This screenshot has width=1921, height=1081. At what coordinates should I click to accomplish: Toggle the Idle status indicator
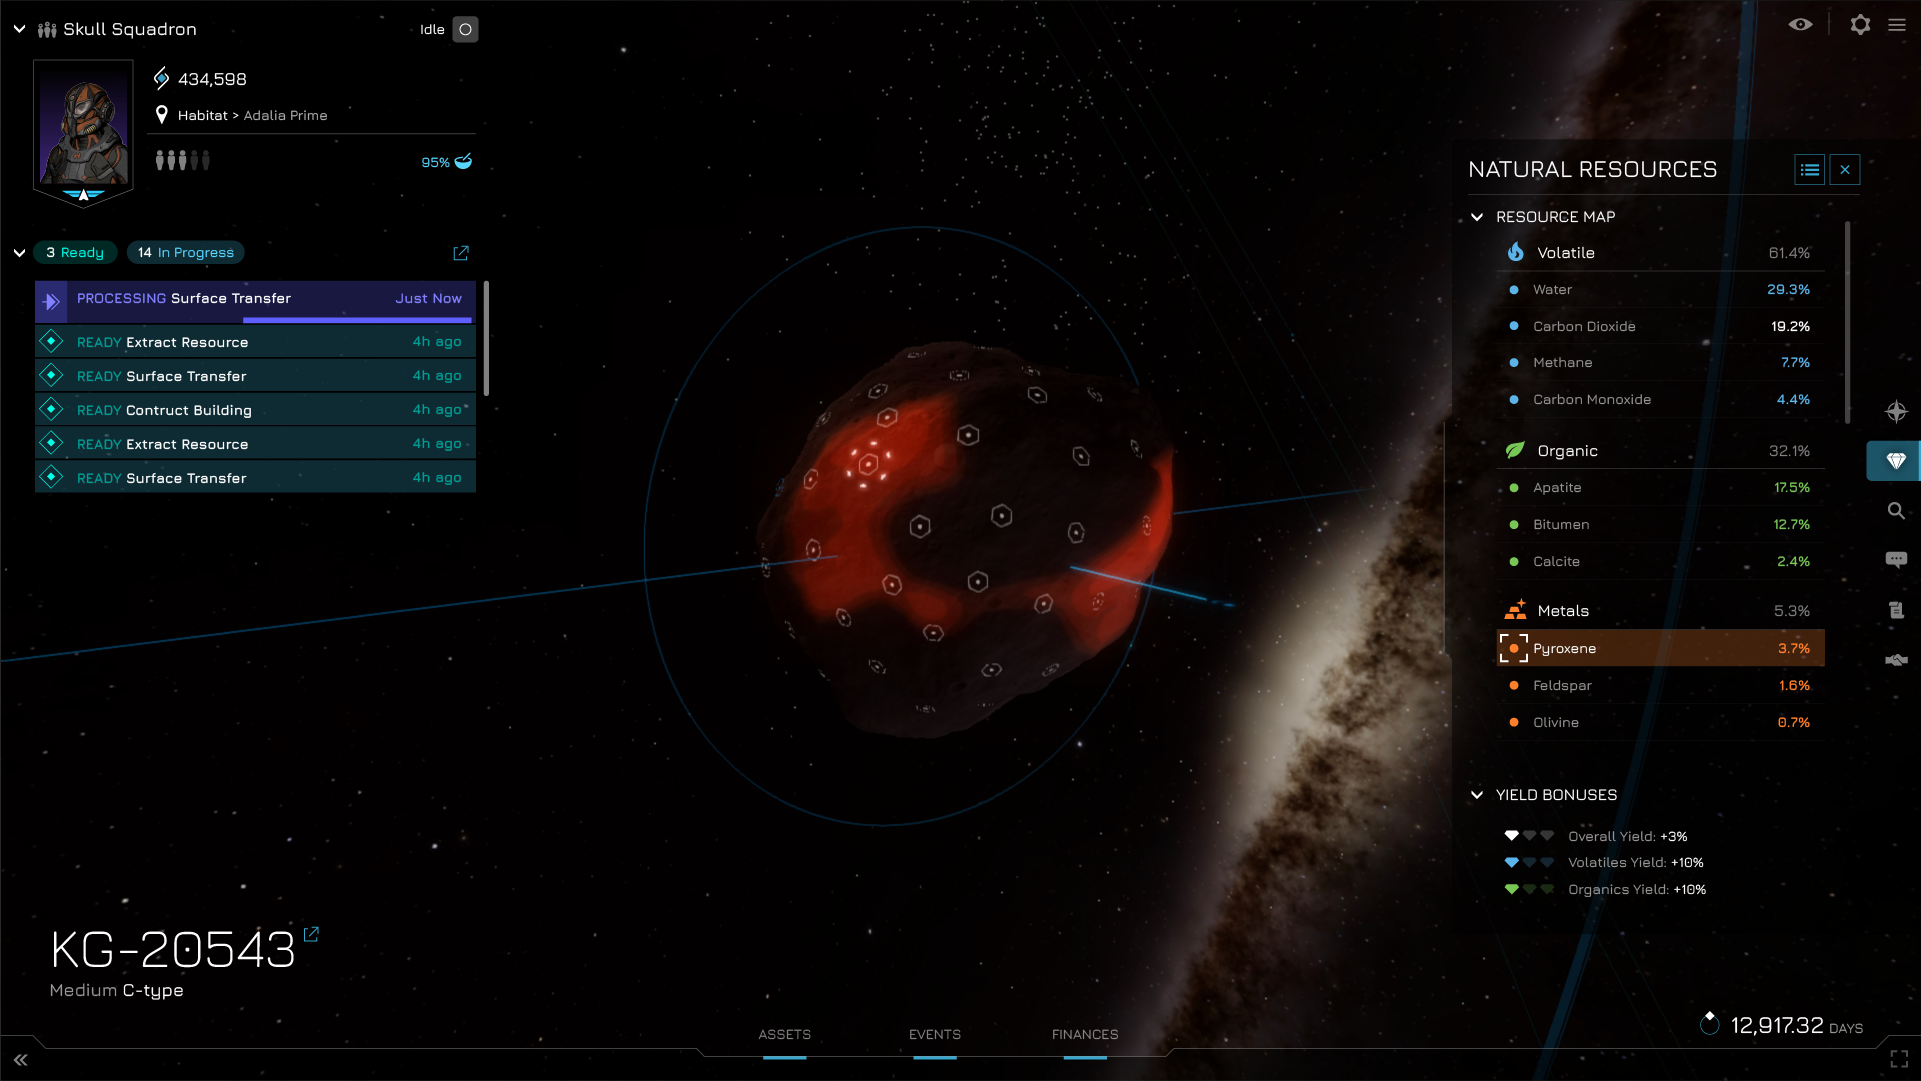pos(466,28)
